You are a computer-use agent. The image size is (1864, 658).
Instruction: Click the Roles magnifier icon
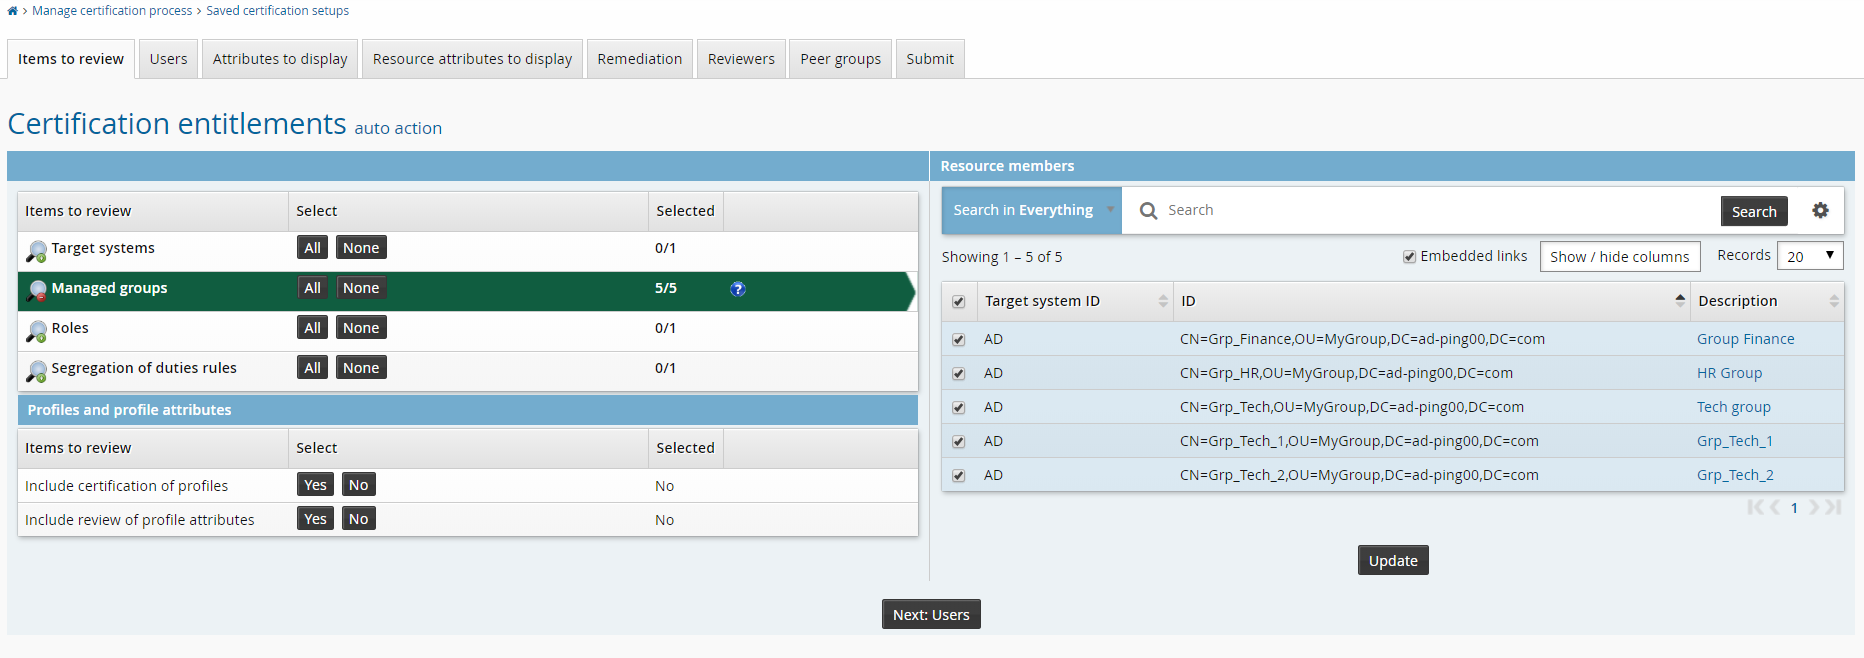36,331
